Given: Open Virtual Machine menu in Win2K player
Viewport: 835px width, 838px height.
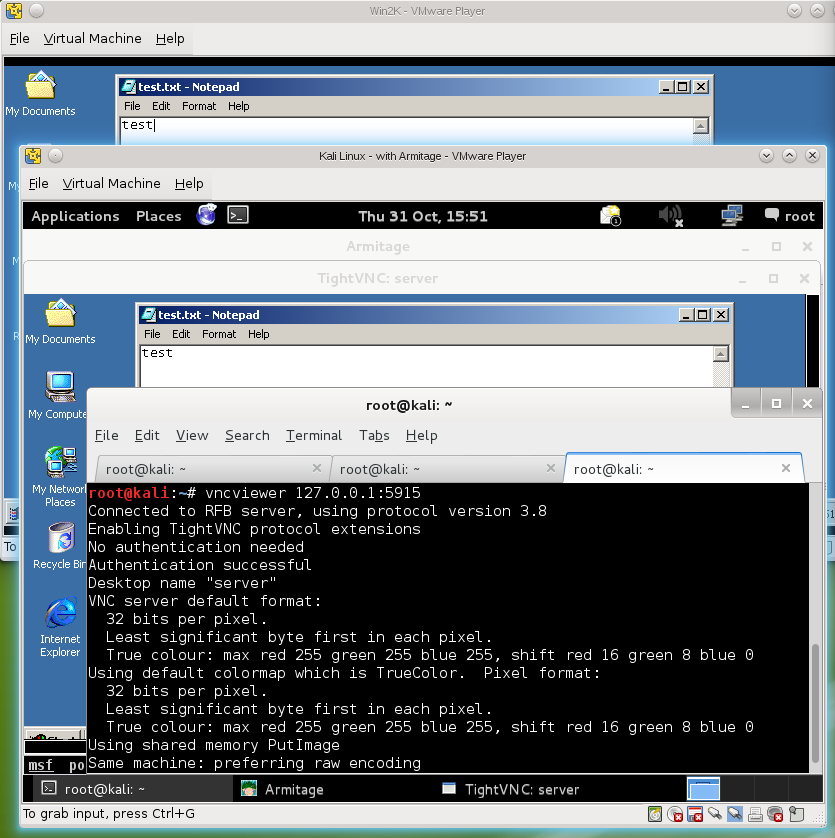Looking at the screenshot, I should tap(92, 38).
